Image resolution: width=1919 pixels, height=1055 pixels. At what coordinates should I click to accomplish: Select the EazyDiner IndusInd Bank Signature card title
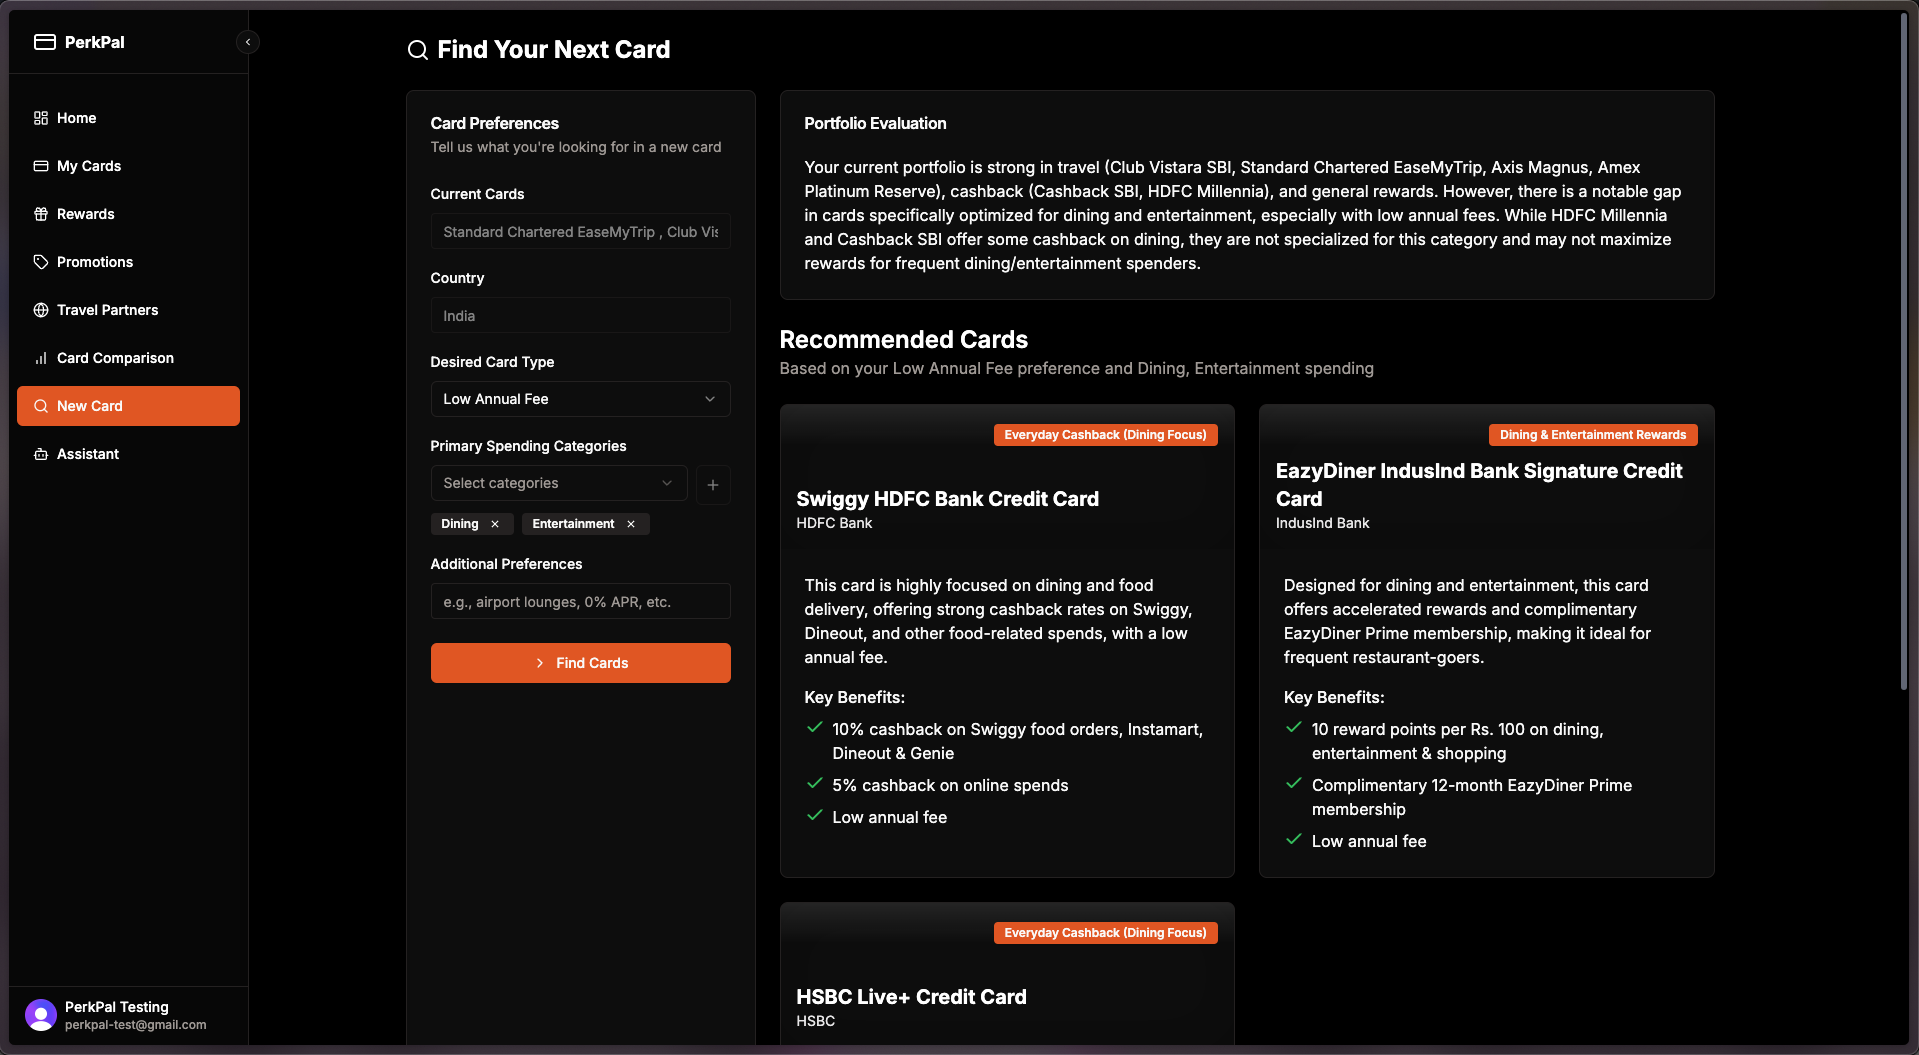click(x=1479, y=485)
